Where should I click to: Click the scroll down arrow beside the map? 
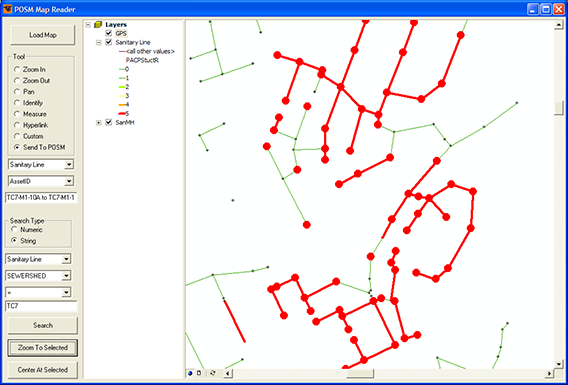[559, 364]
